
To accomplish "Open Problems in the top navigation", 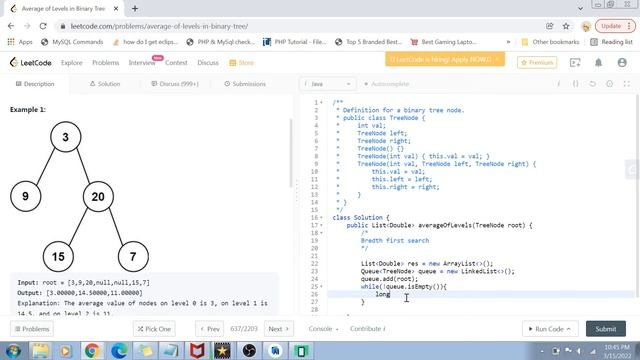I will [x=105, y=62].
